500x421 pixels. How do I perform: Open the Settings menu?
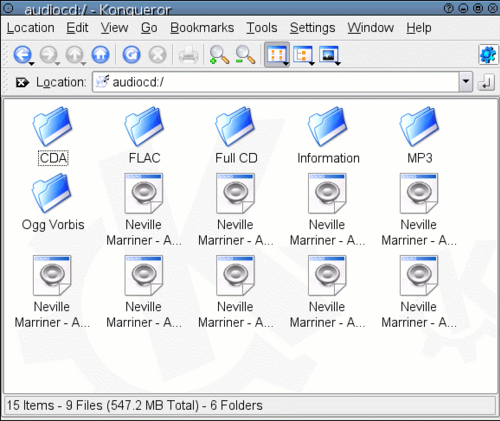coord(312,28)
